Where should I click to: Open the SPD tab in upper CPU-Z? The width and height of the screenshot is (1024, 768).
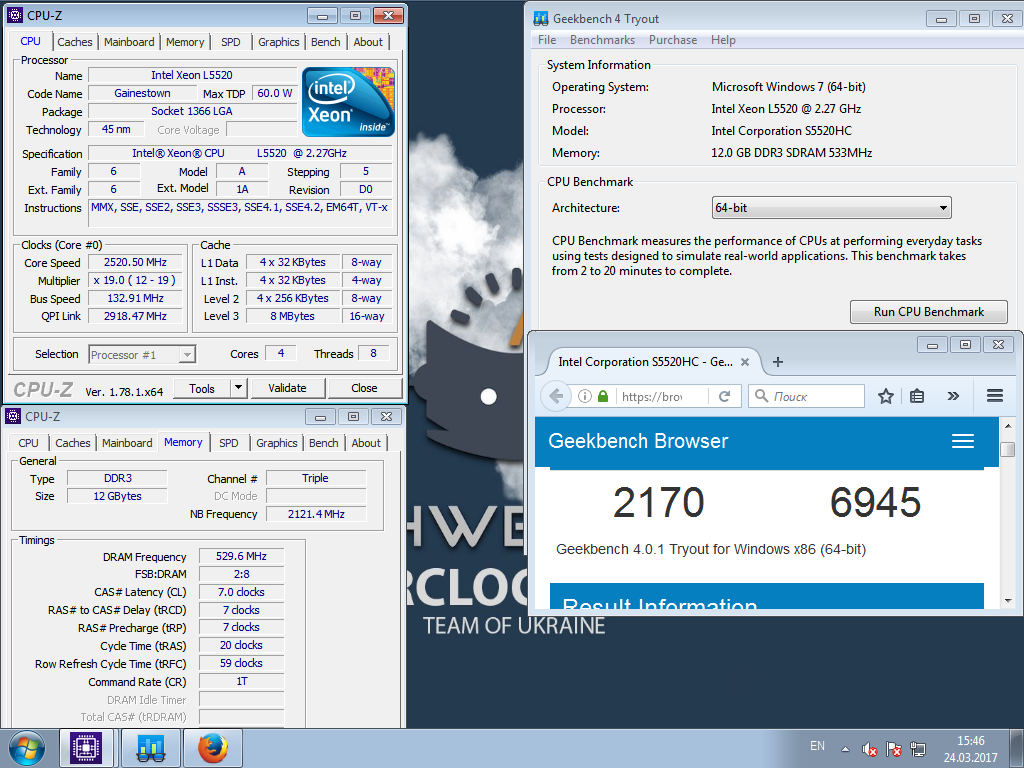click(231, 42)
